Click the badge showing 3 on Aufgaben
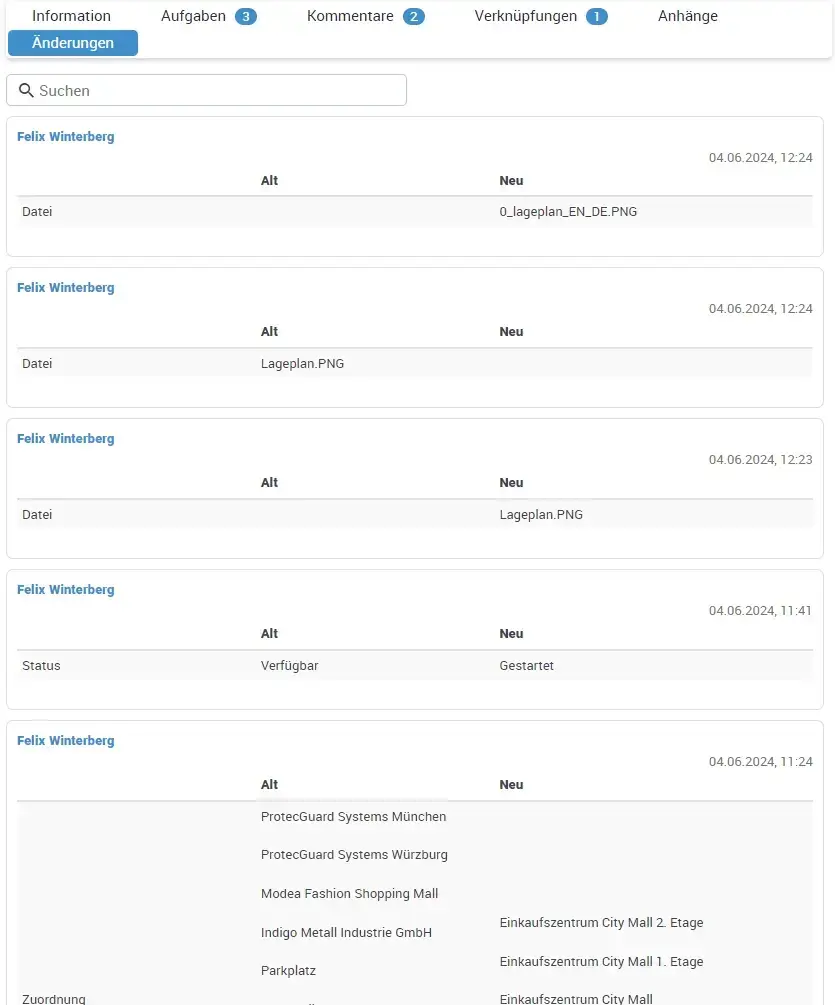The image size is (835, 1005). click(x=246, y=17)
